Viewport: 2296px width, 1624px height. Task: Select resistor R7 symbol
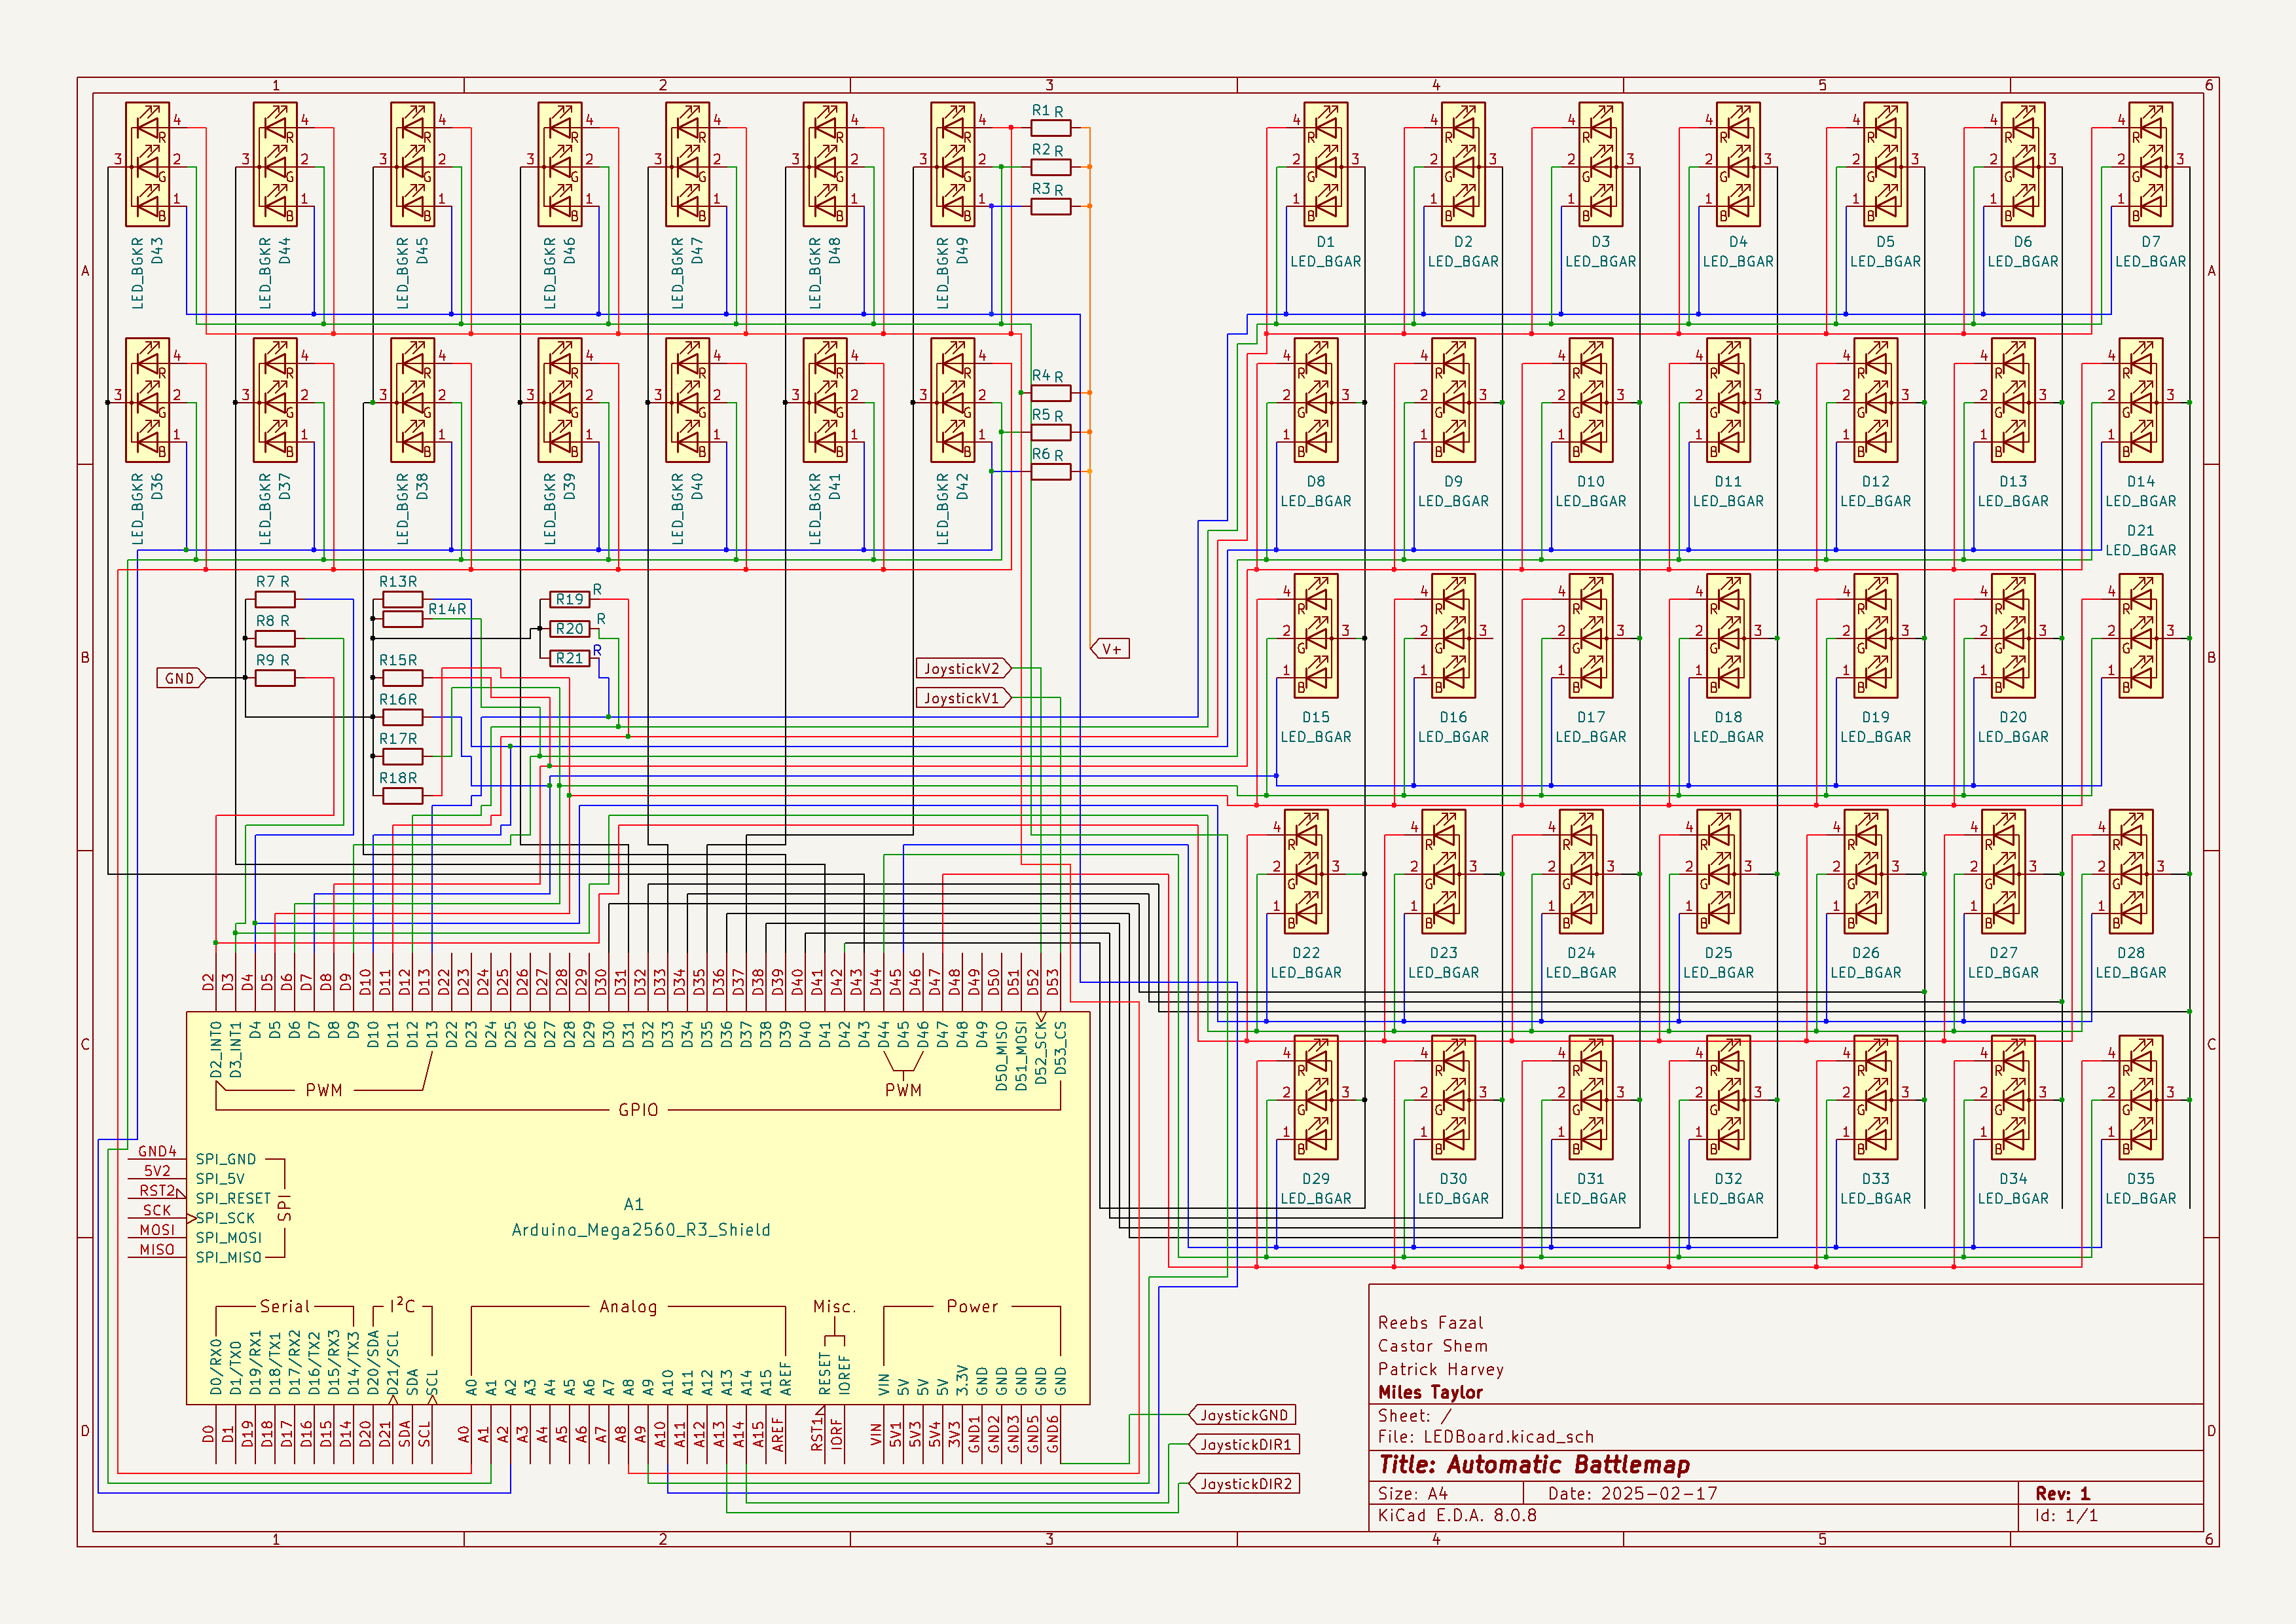(x=275, y=600)
